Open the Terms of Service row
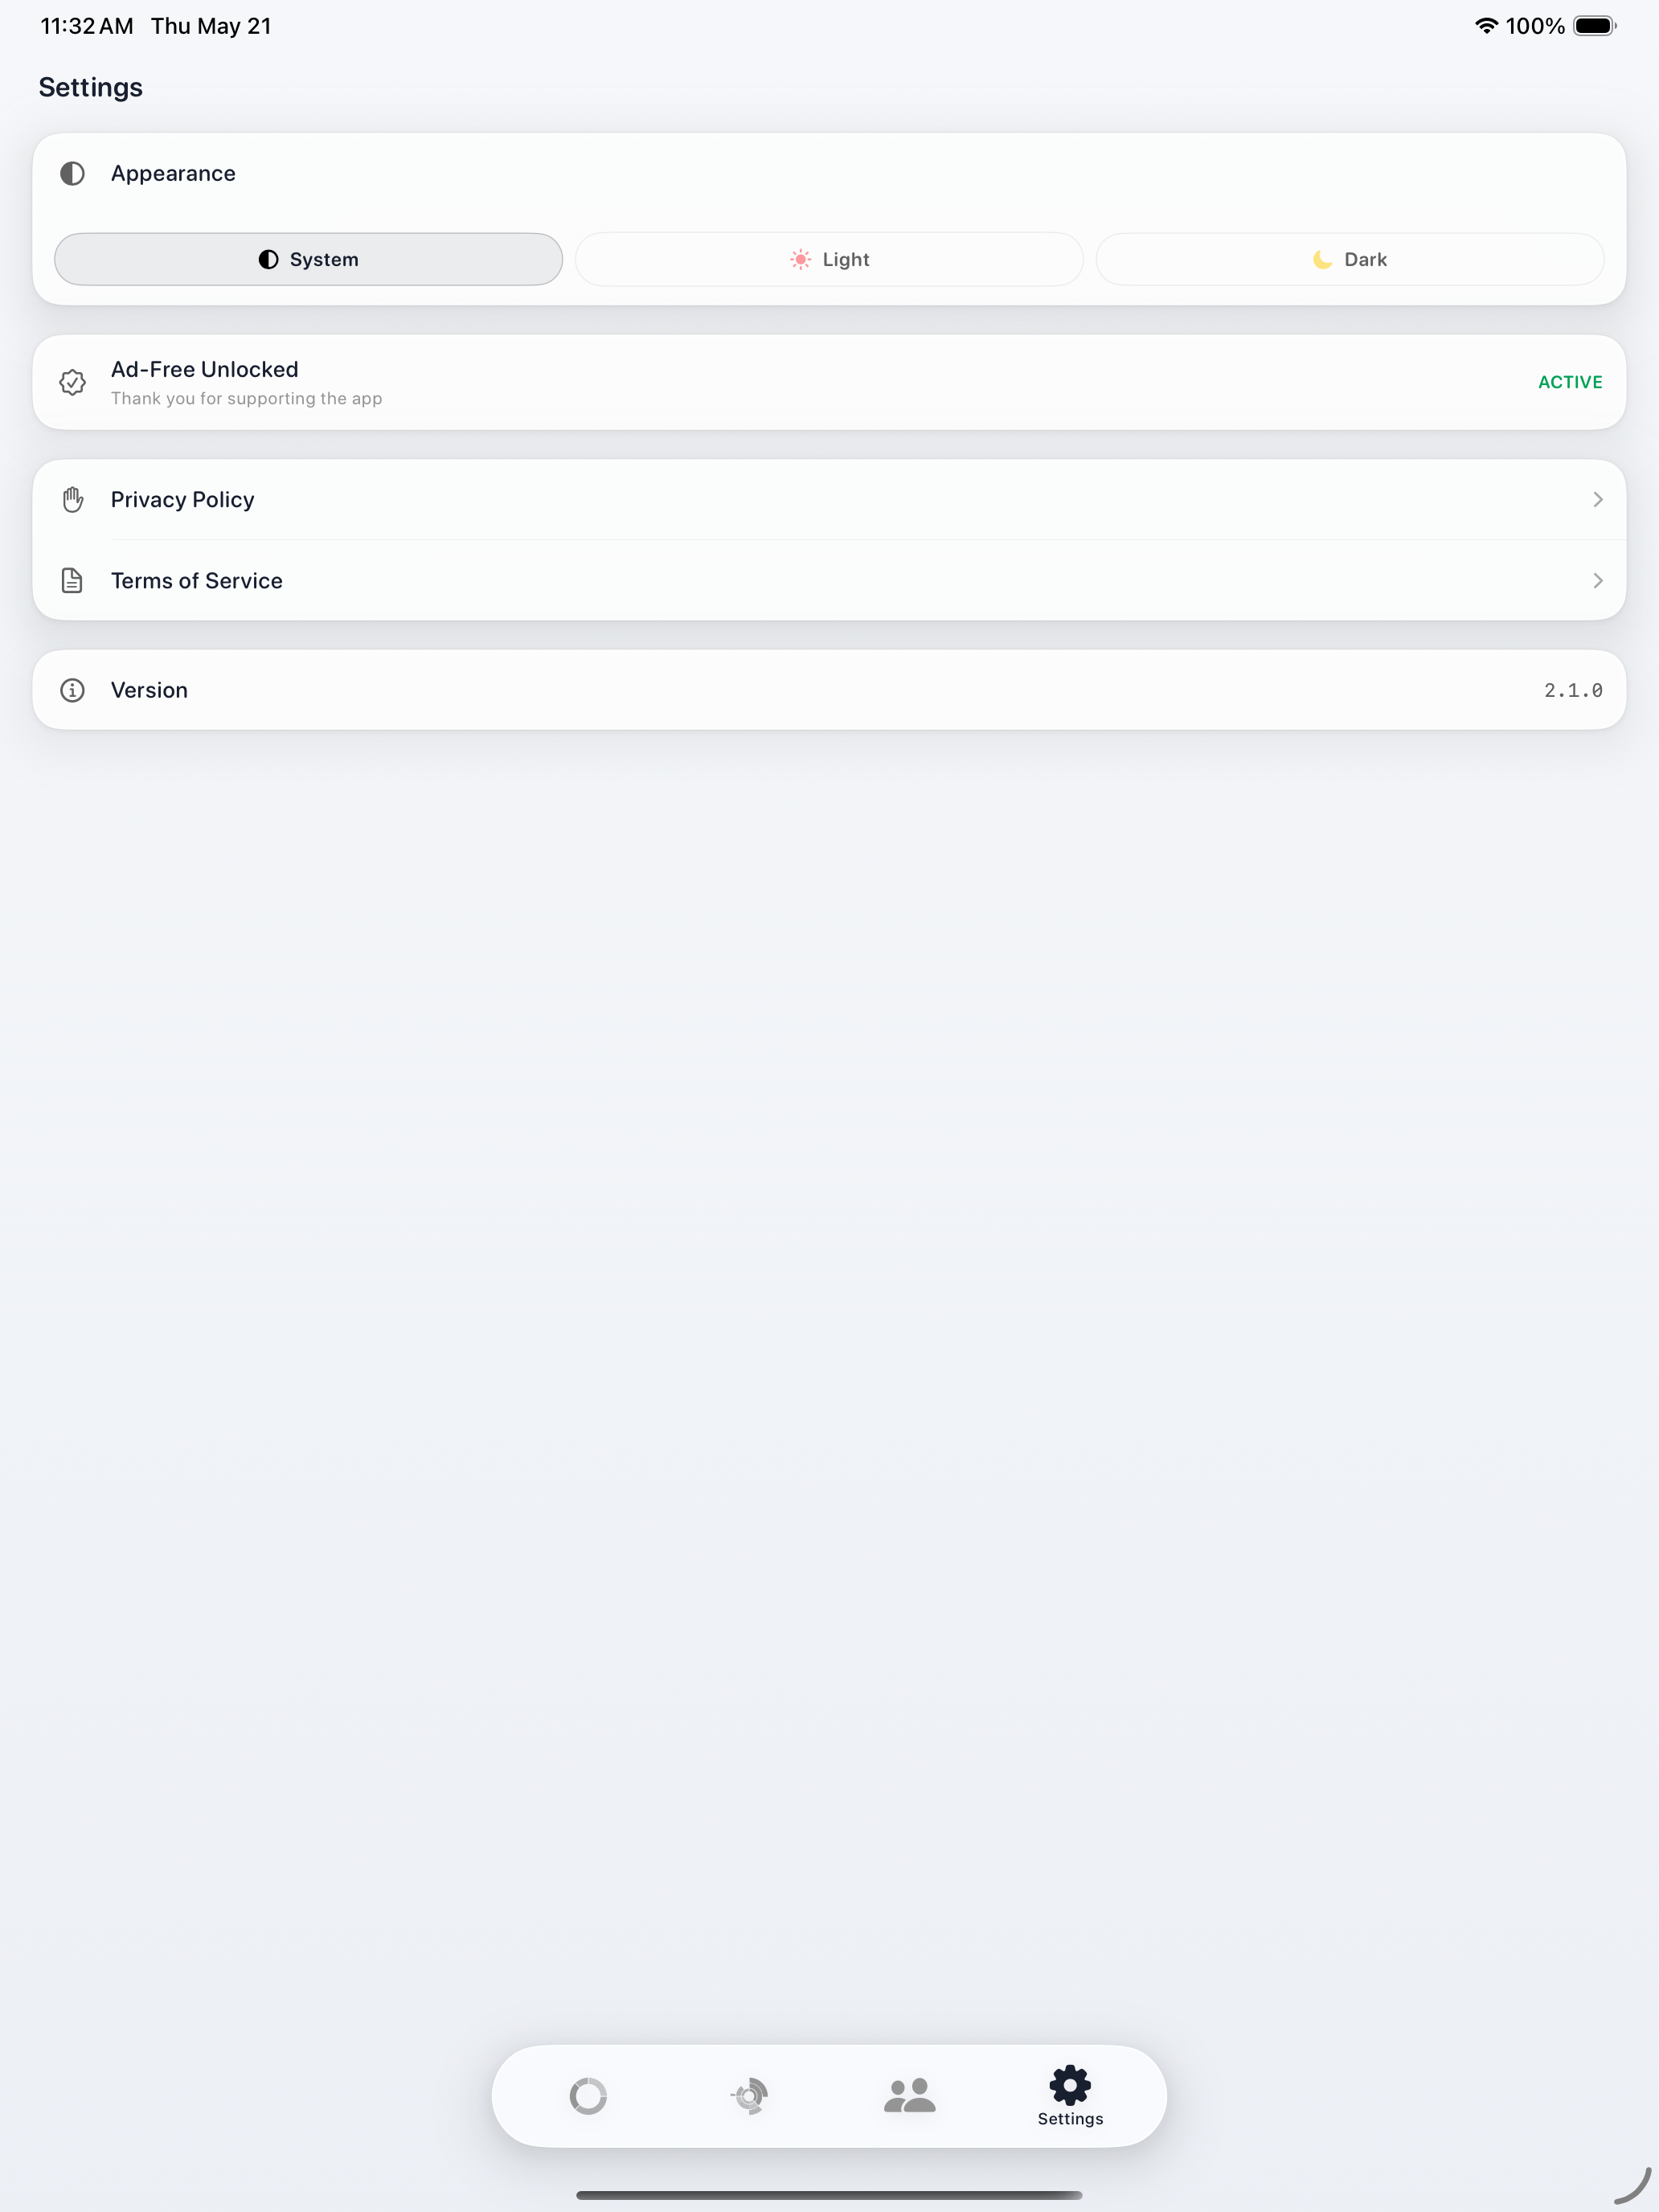 (829, 580)
